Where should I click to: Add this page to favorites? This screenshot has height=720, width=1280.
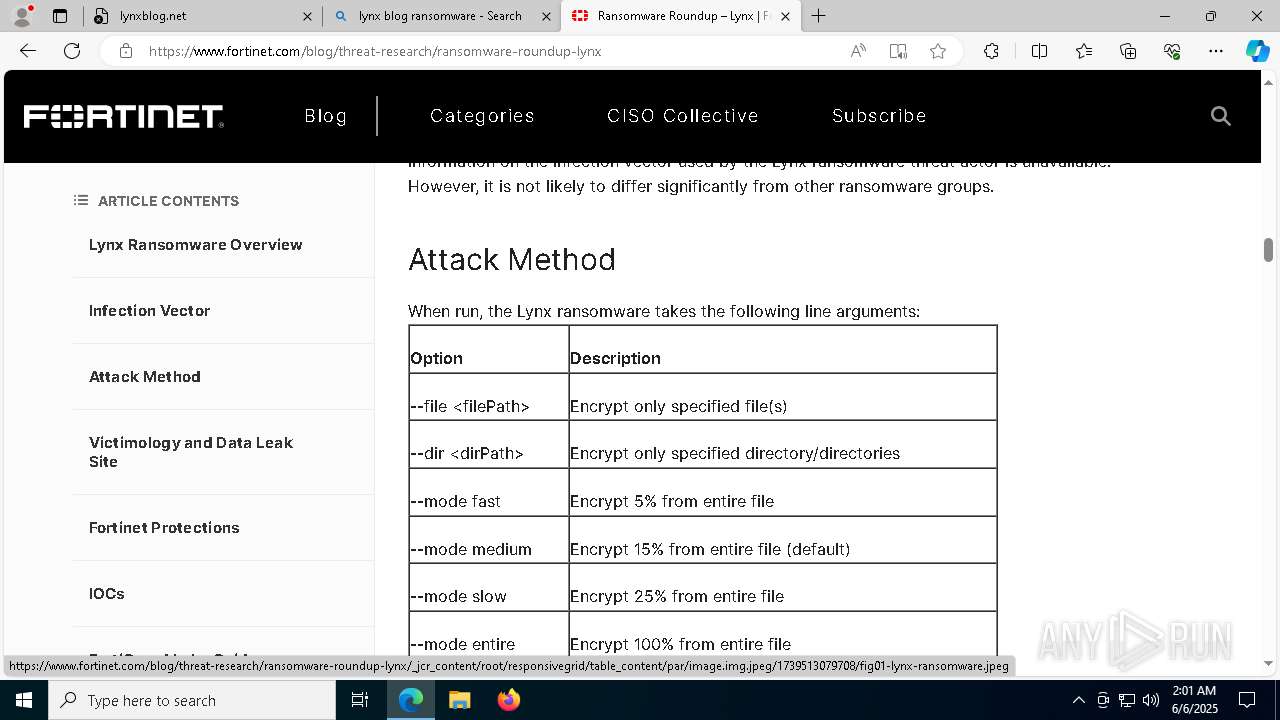tap(938, 51)
